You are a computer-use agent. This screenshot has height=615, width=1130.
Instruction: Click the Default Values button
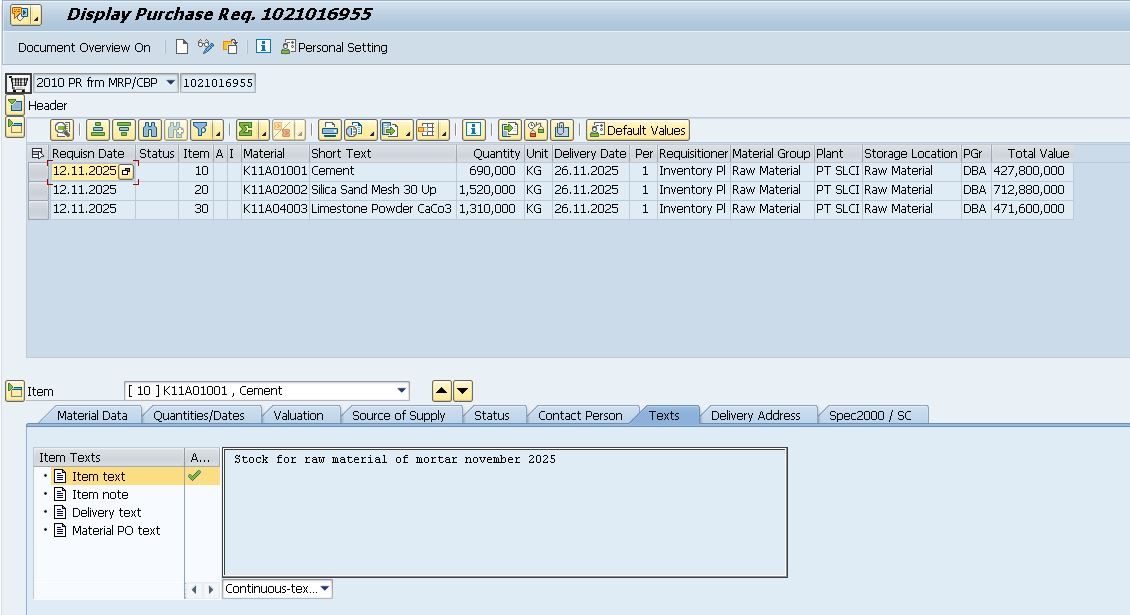638,130
